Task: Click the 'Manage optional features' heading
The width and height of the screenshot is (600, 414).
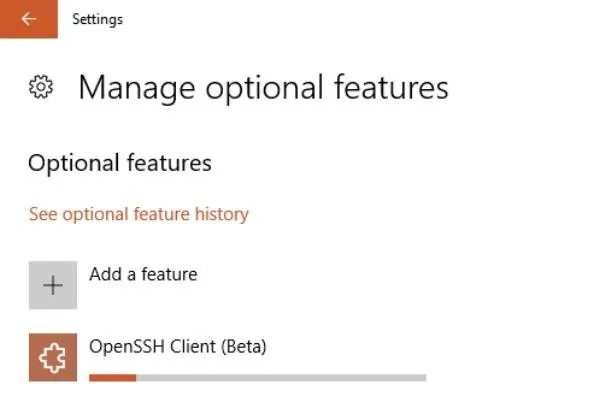Action: [x=263, y=88]
